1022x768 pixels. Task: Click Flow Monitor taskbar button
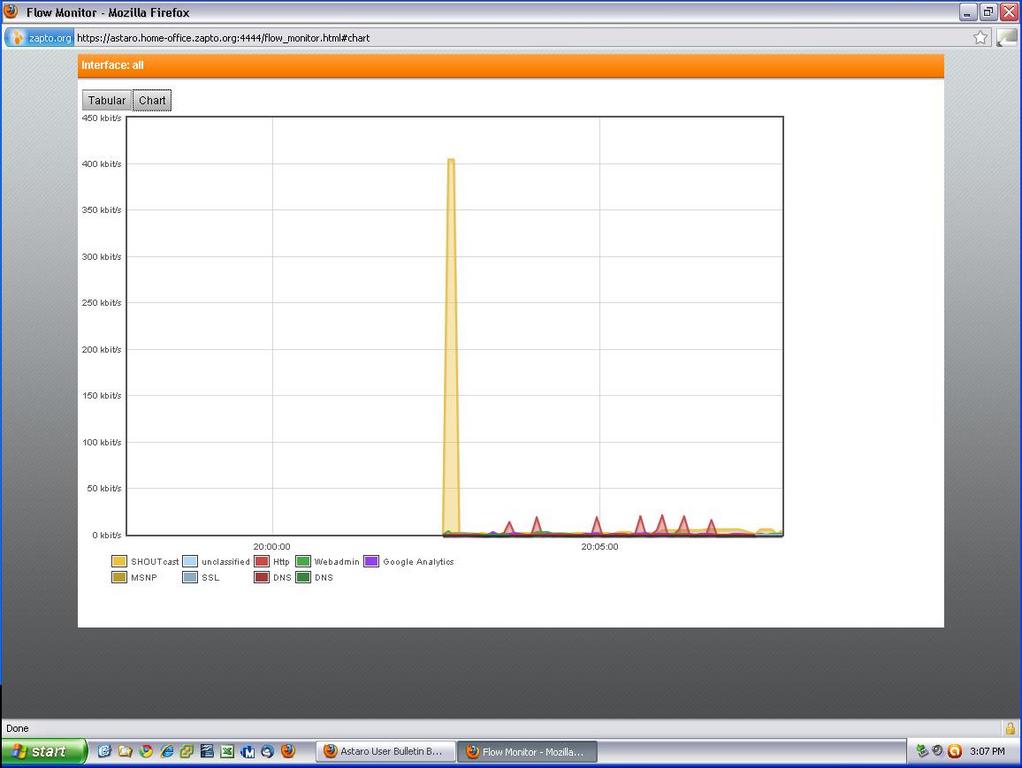529,751
